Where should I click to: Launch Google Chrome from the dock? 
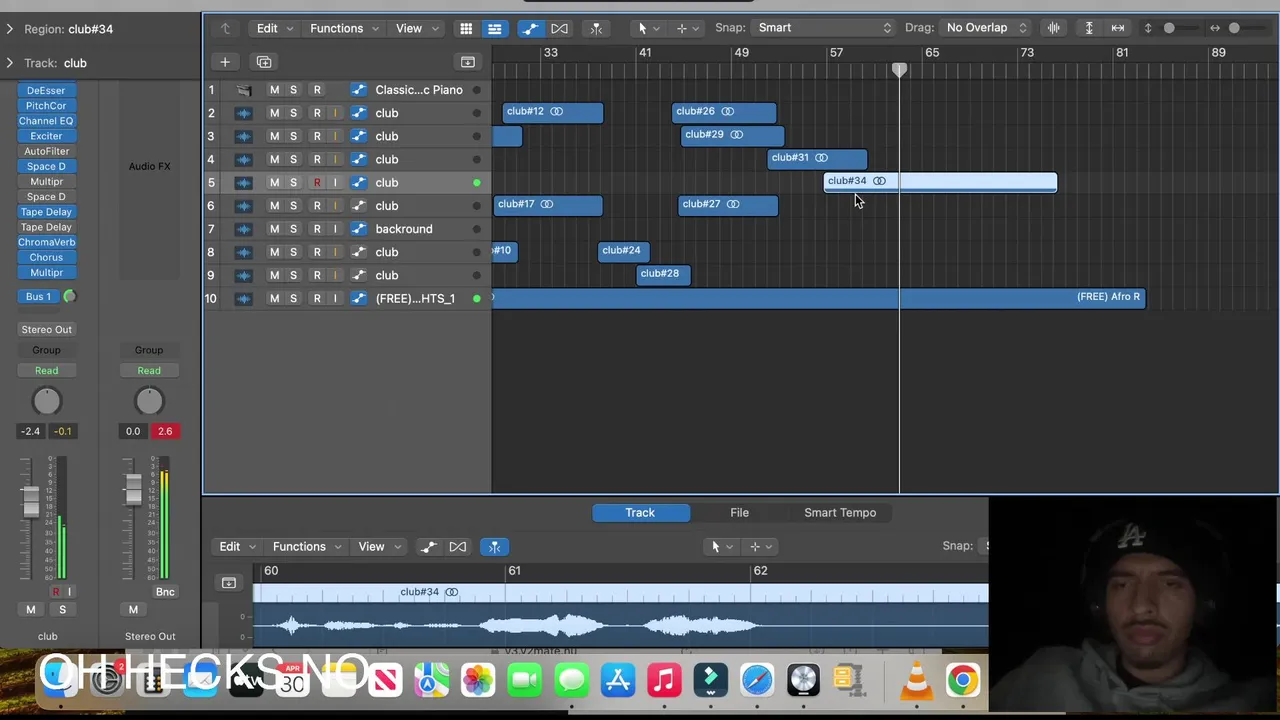[962, 681]
